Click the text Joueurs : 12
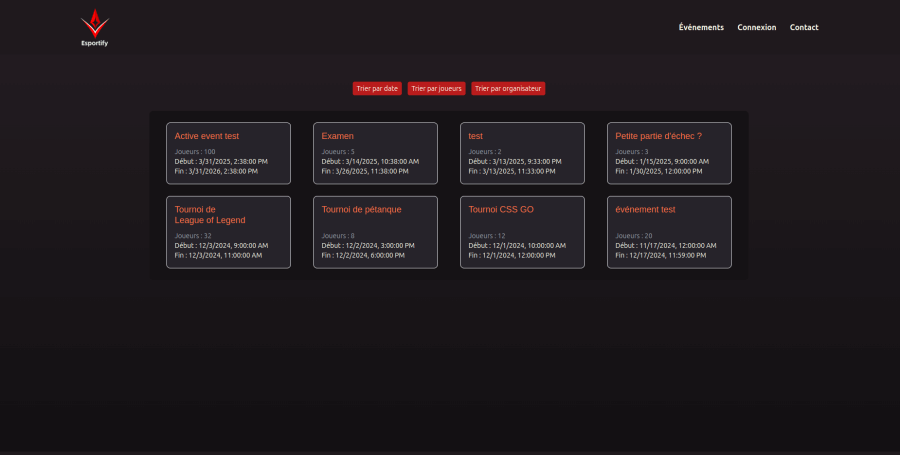The image size is (900, 455). [487, 235]
